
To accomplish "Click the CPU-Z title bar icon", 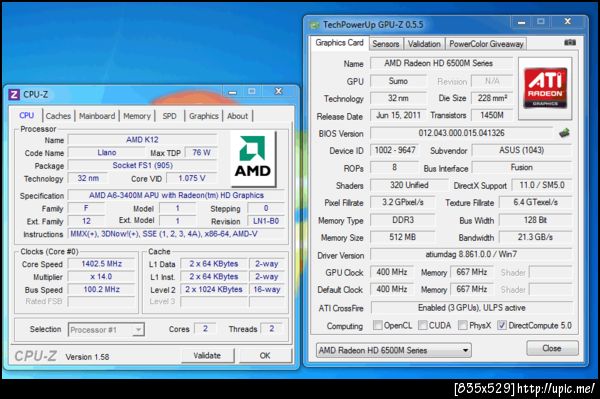I will pyautogui.click(x=14, y=94).
